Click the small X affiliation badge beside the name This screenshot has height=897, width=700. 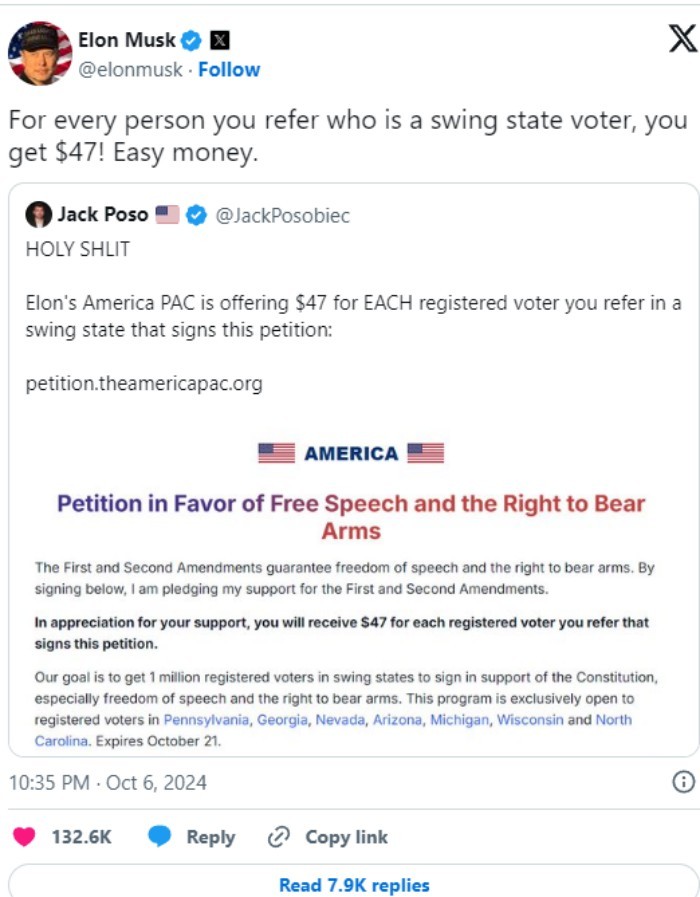(220, 41)
